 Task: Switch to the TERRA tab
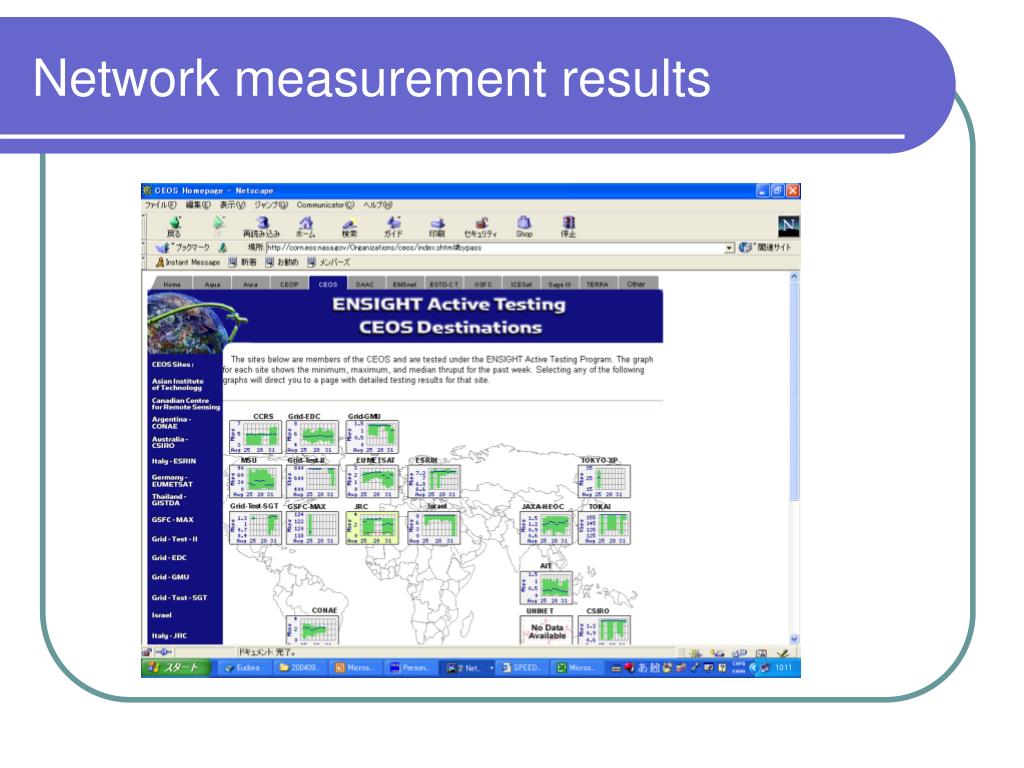pyautogui.click(x=597, y=284)
